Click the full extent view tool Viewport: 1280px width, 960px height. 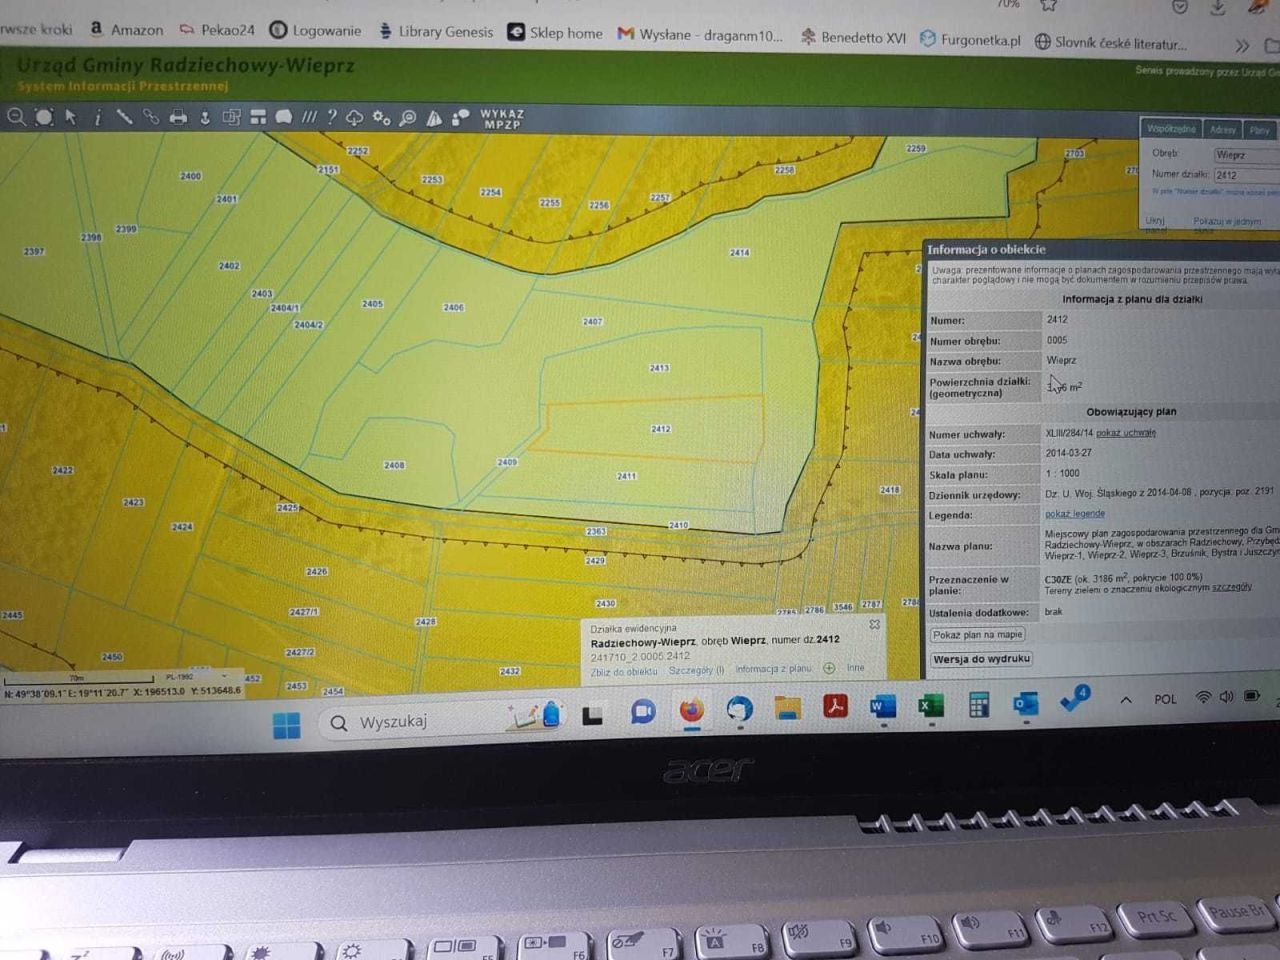click(x=44, y=117)
